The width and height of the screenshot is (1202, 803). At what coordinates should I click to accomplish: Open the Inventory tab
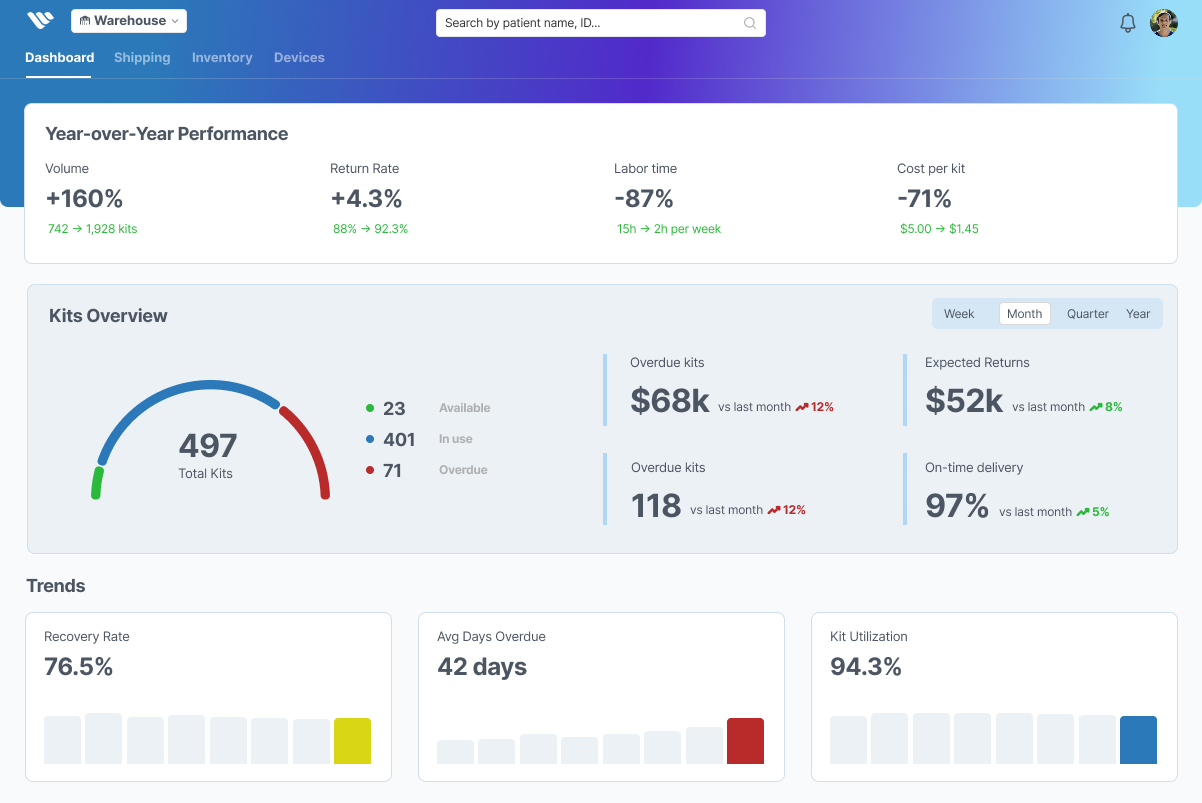[x=221, y=57]
